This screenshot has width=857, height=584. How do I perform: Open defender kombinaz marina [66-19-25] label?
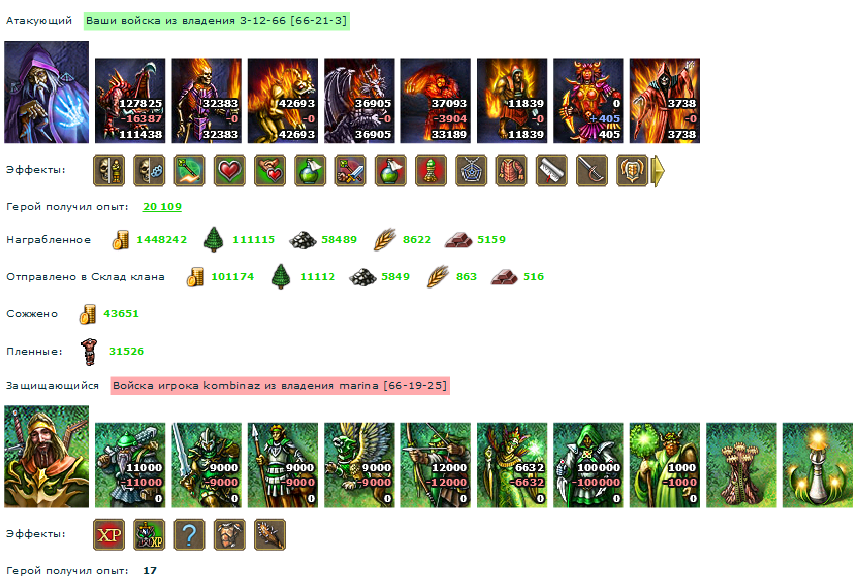(280, 386)
